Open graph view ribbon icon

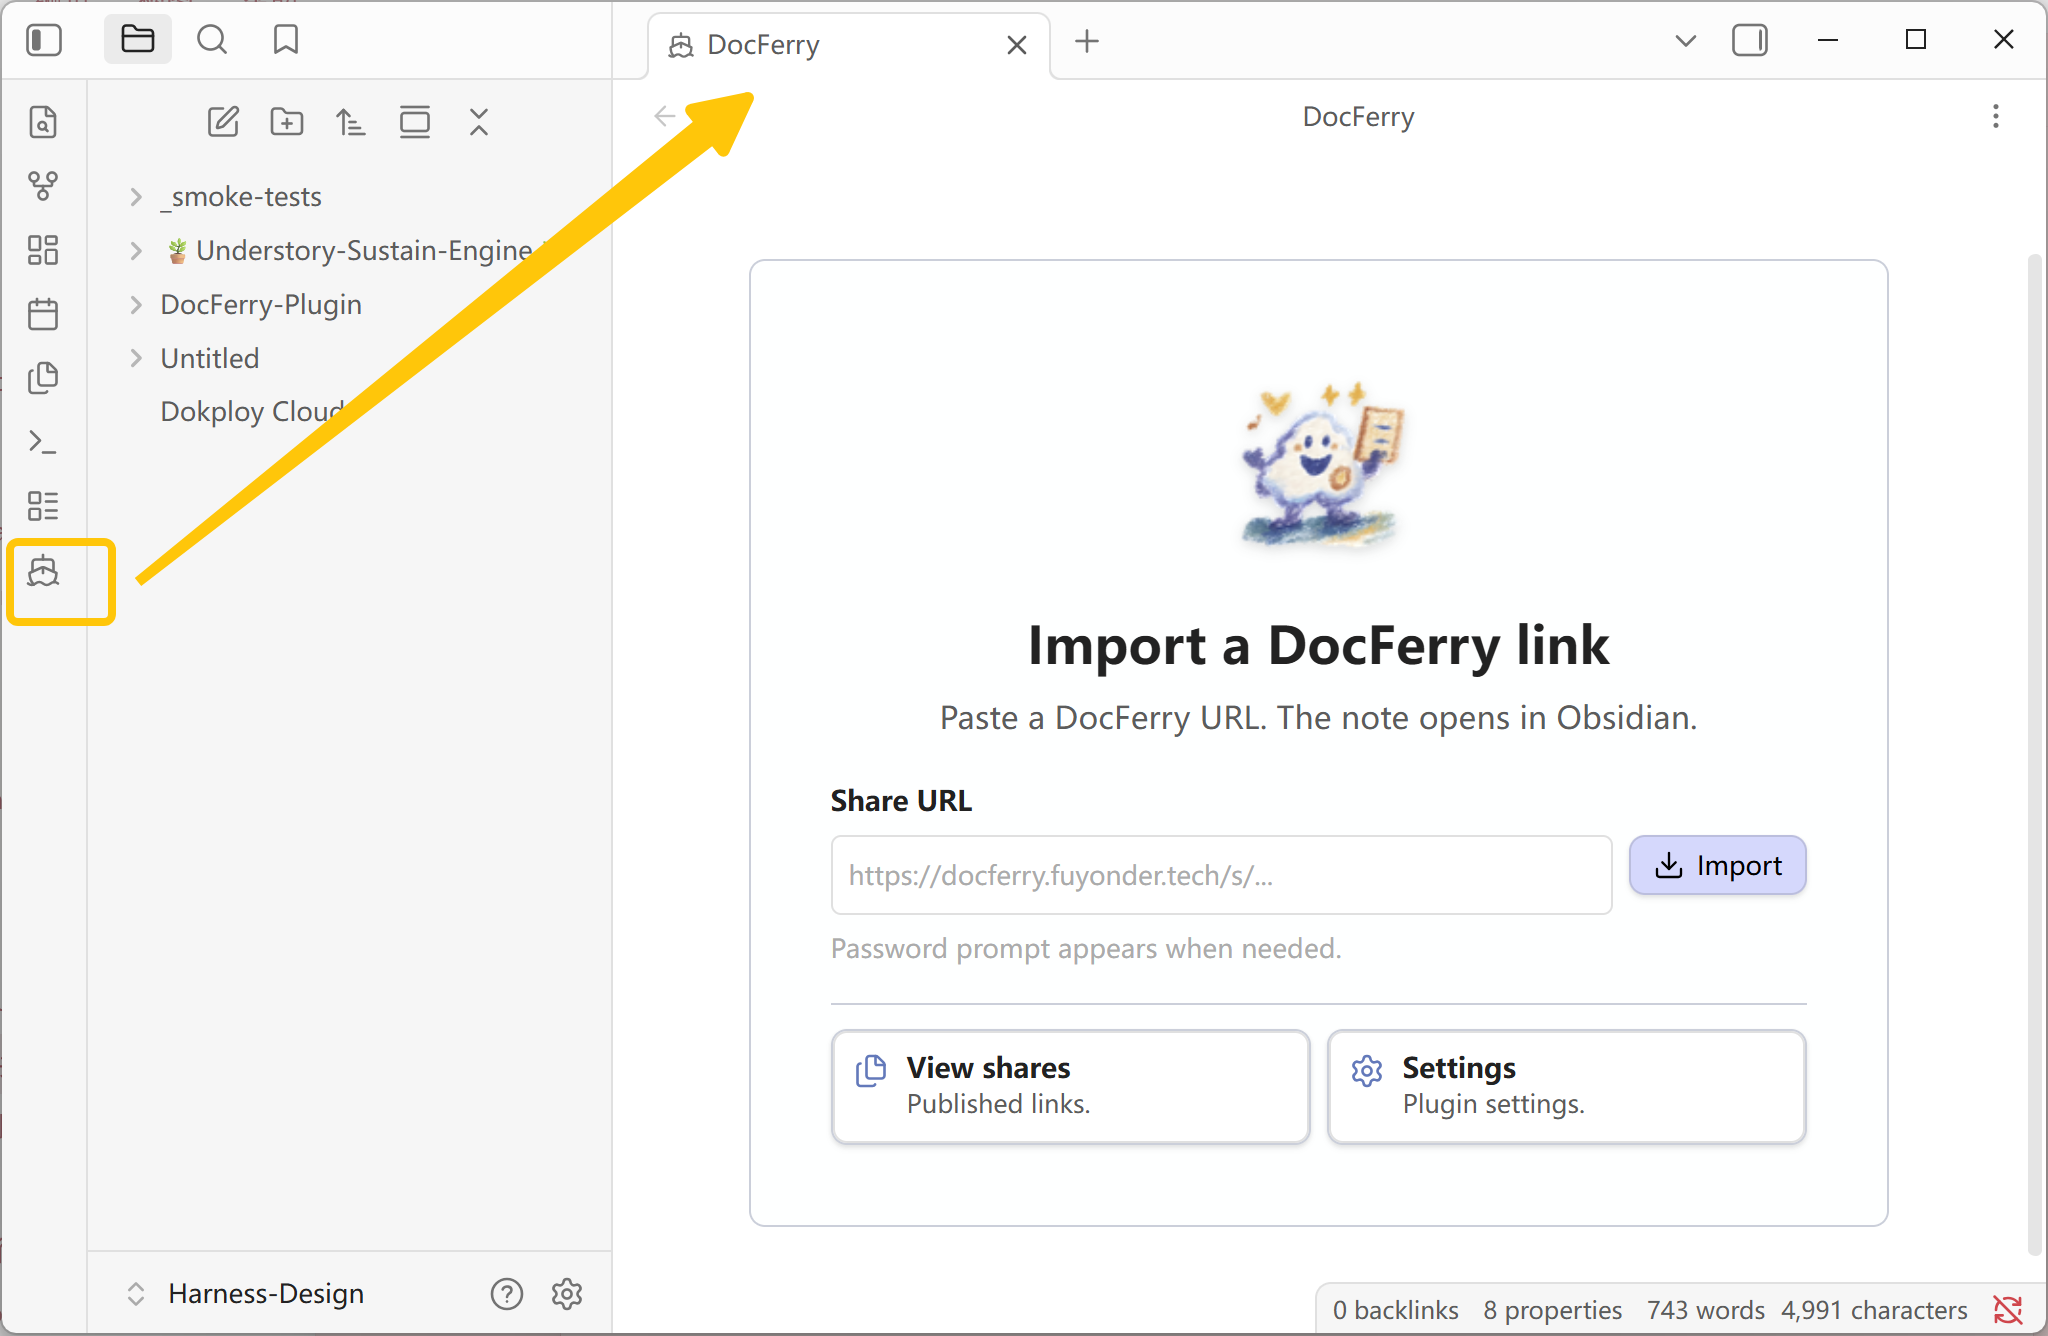click(43, 186)
